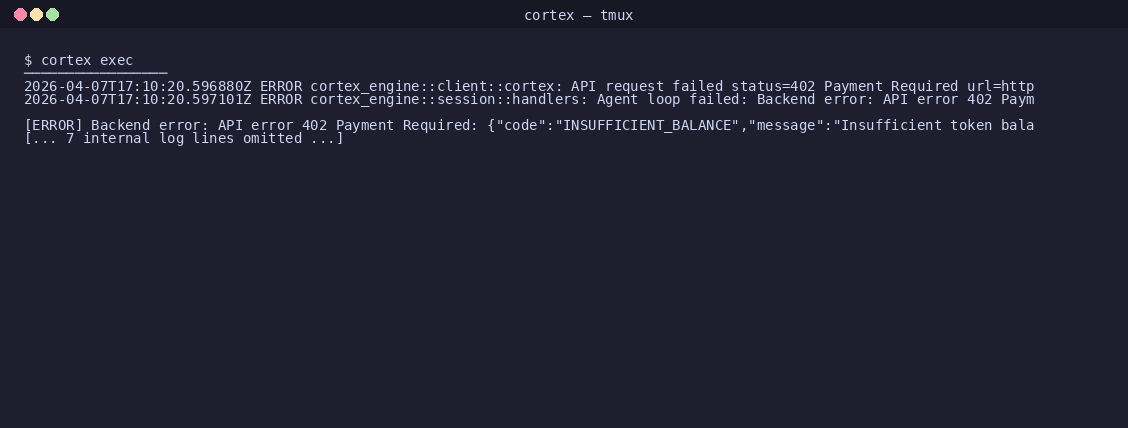1128x428 pixels.
Task: Click the empty terminal area below the output
Action: [x=564, y=288]
